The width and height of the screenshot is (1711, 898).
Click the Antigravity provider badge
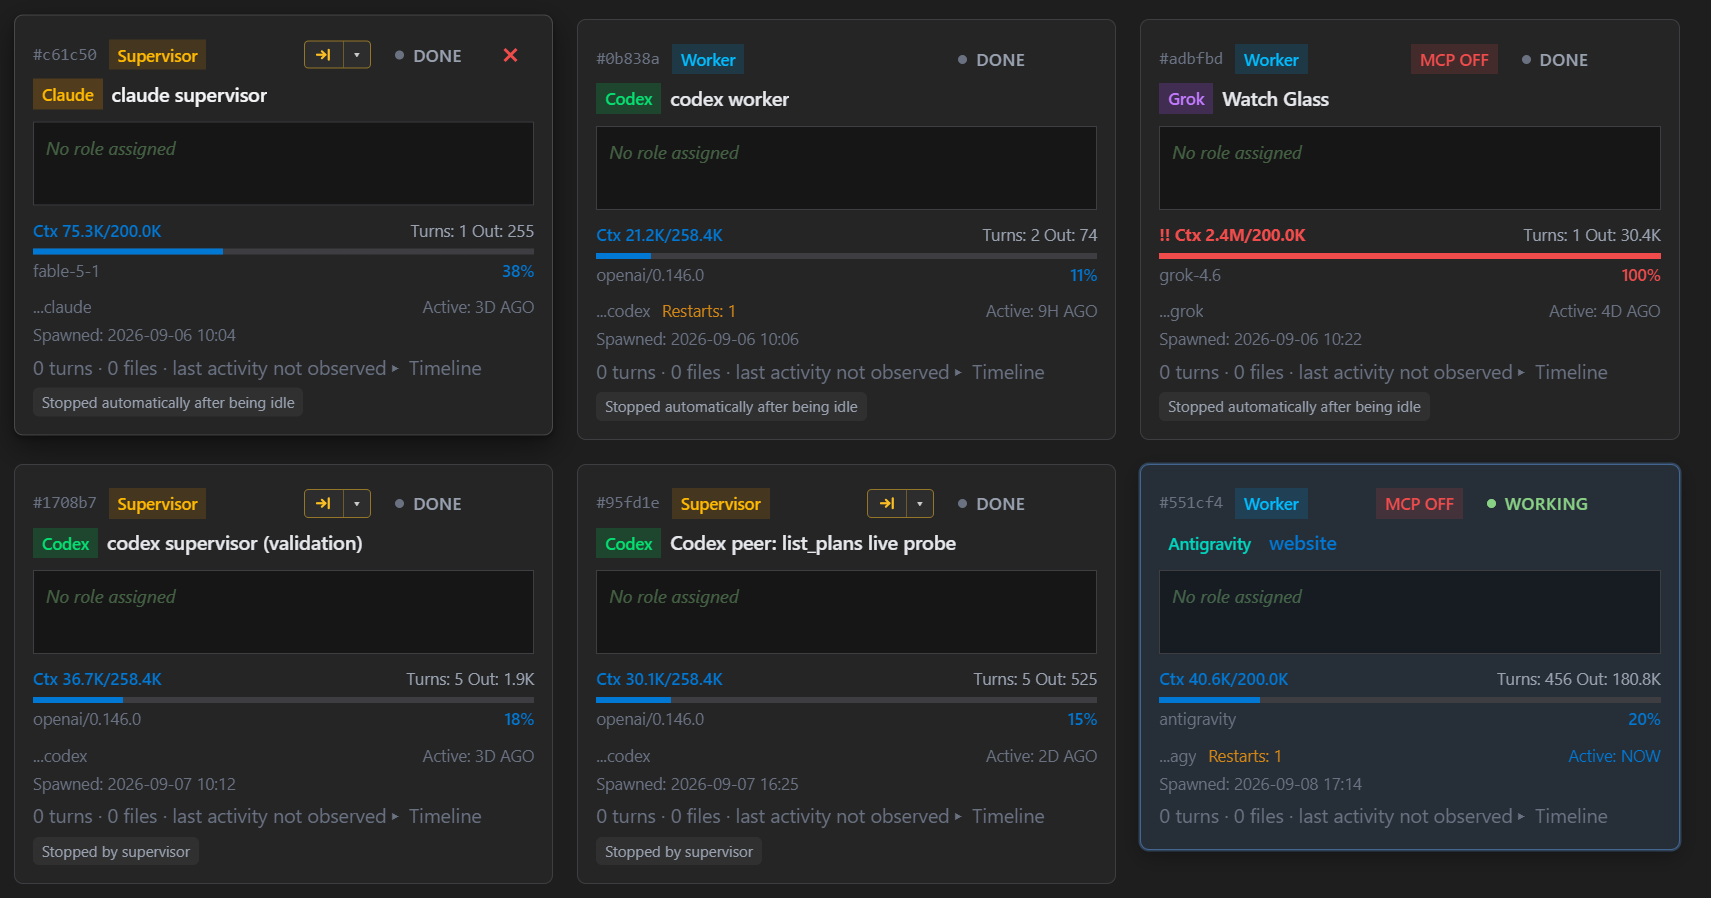point(1209,543)
